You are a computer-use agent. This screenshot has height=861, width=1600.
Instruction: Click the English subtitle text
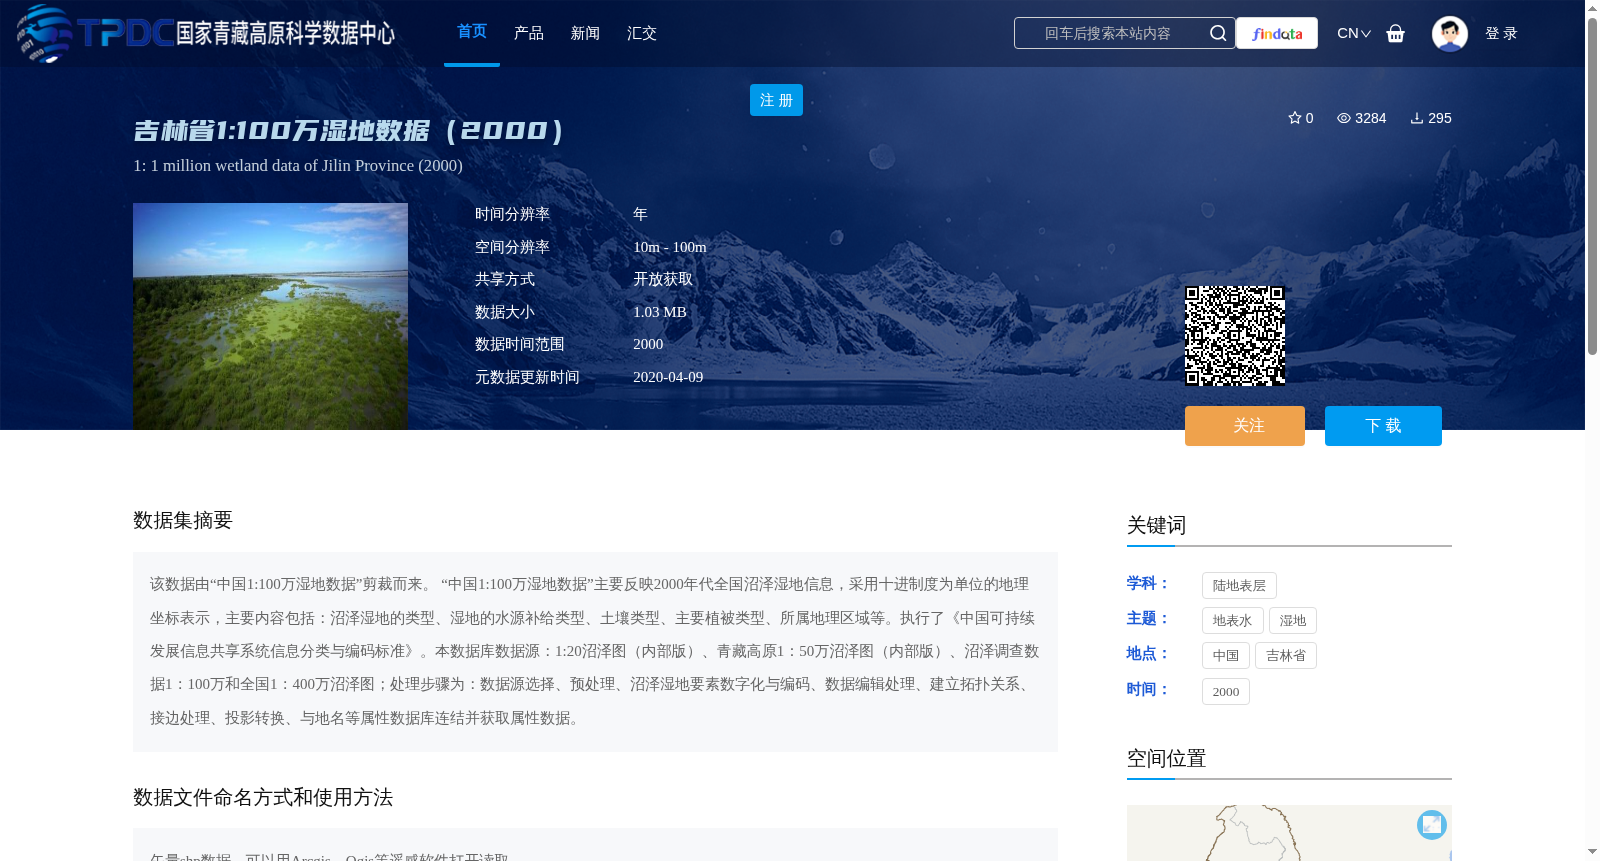tap(298, 166)
